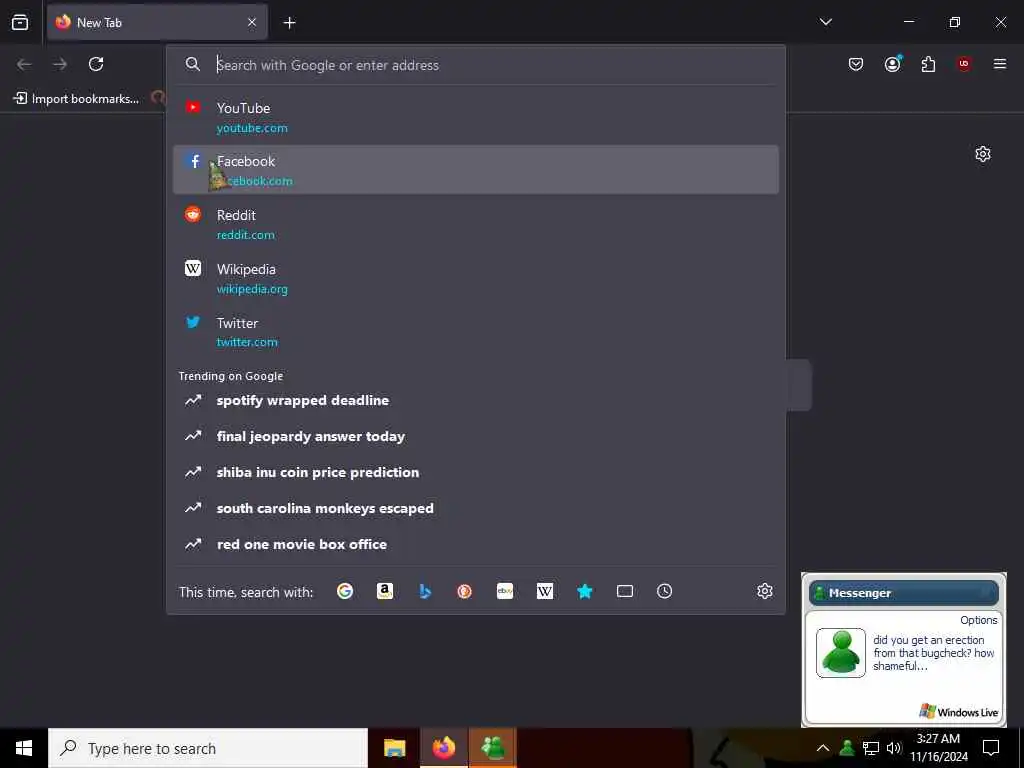This screenshot has width=1024, height=768.
Task: Search open tabs icon
Action: pos(625,591)
